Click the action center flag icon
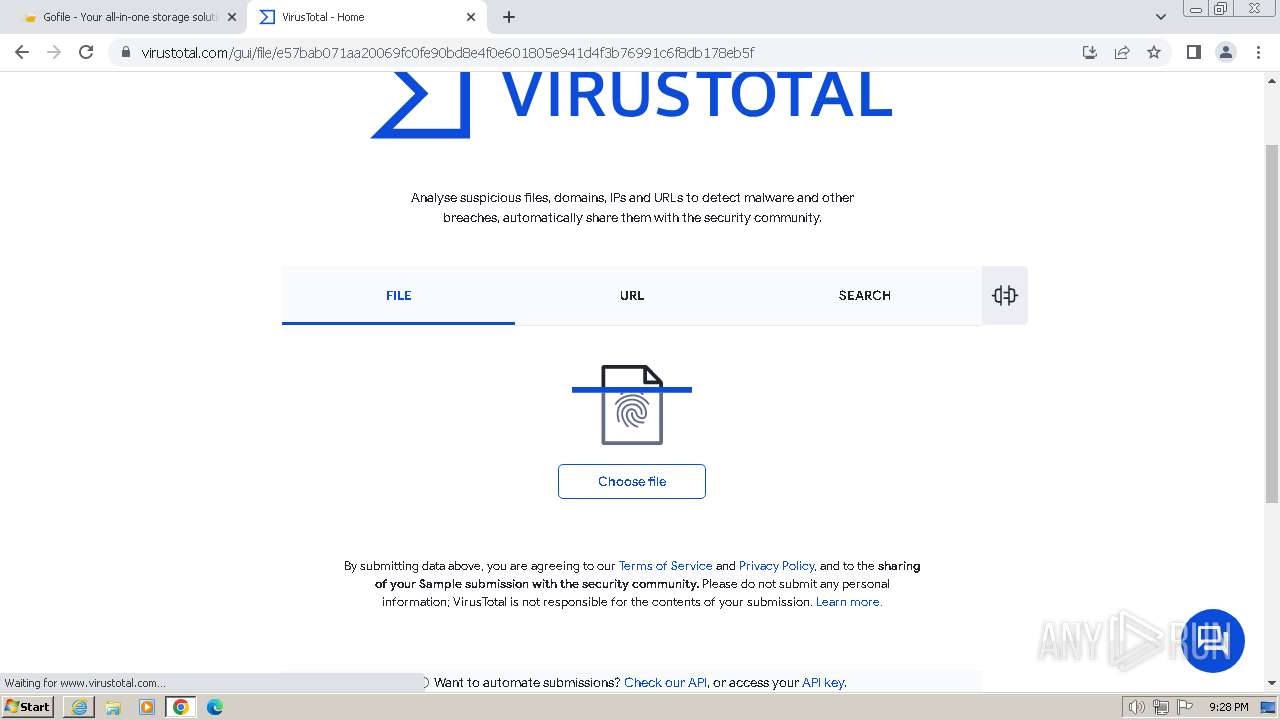Image resolution: width=1280 pixels, height=720 pixels. [x=1185, y=707]
